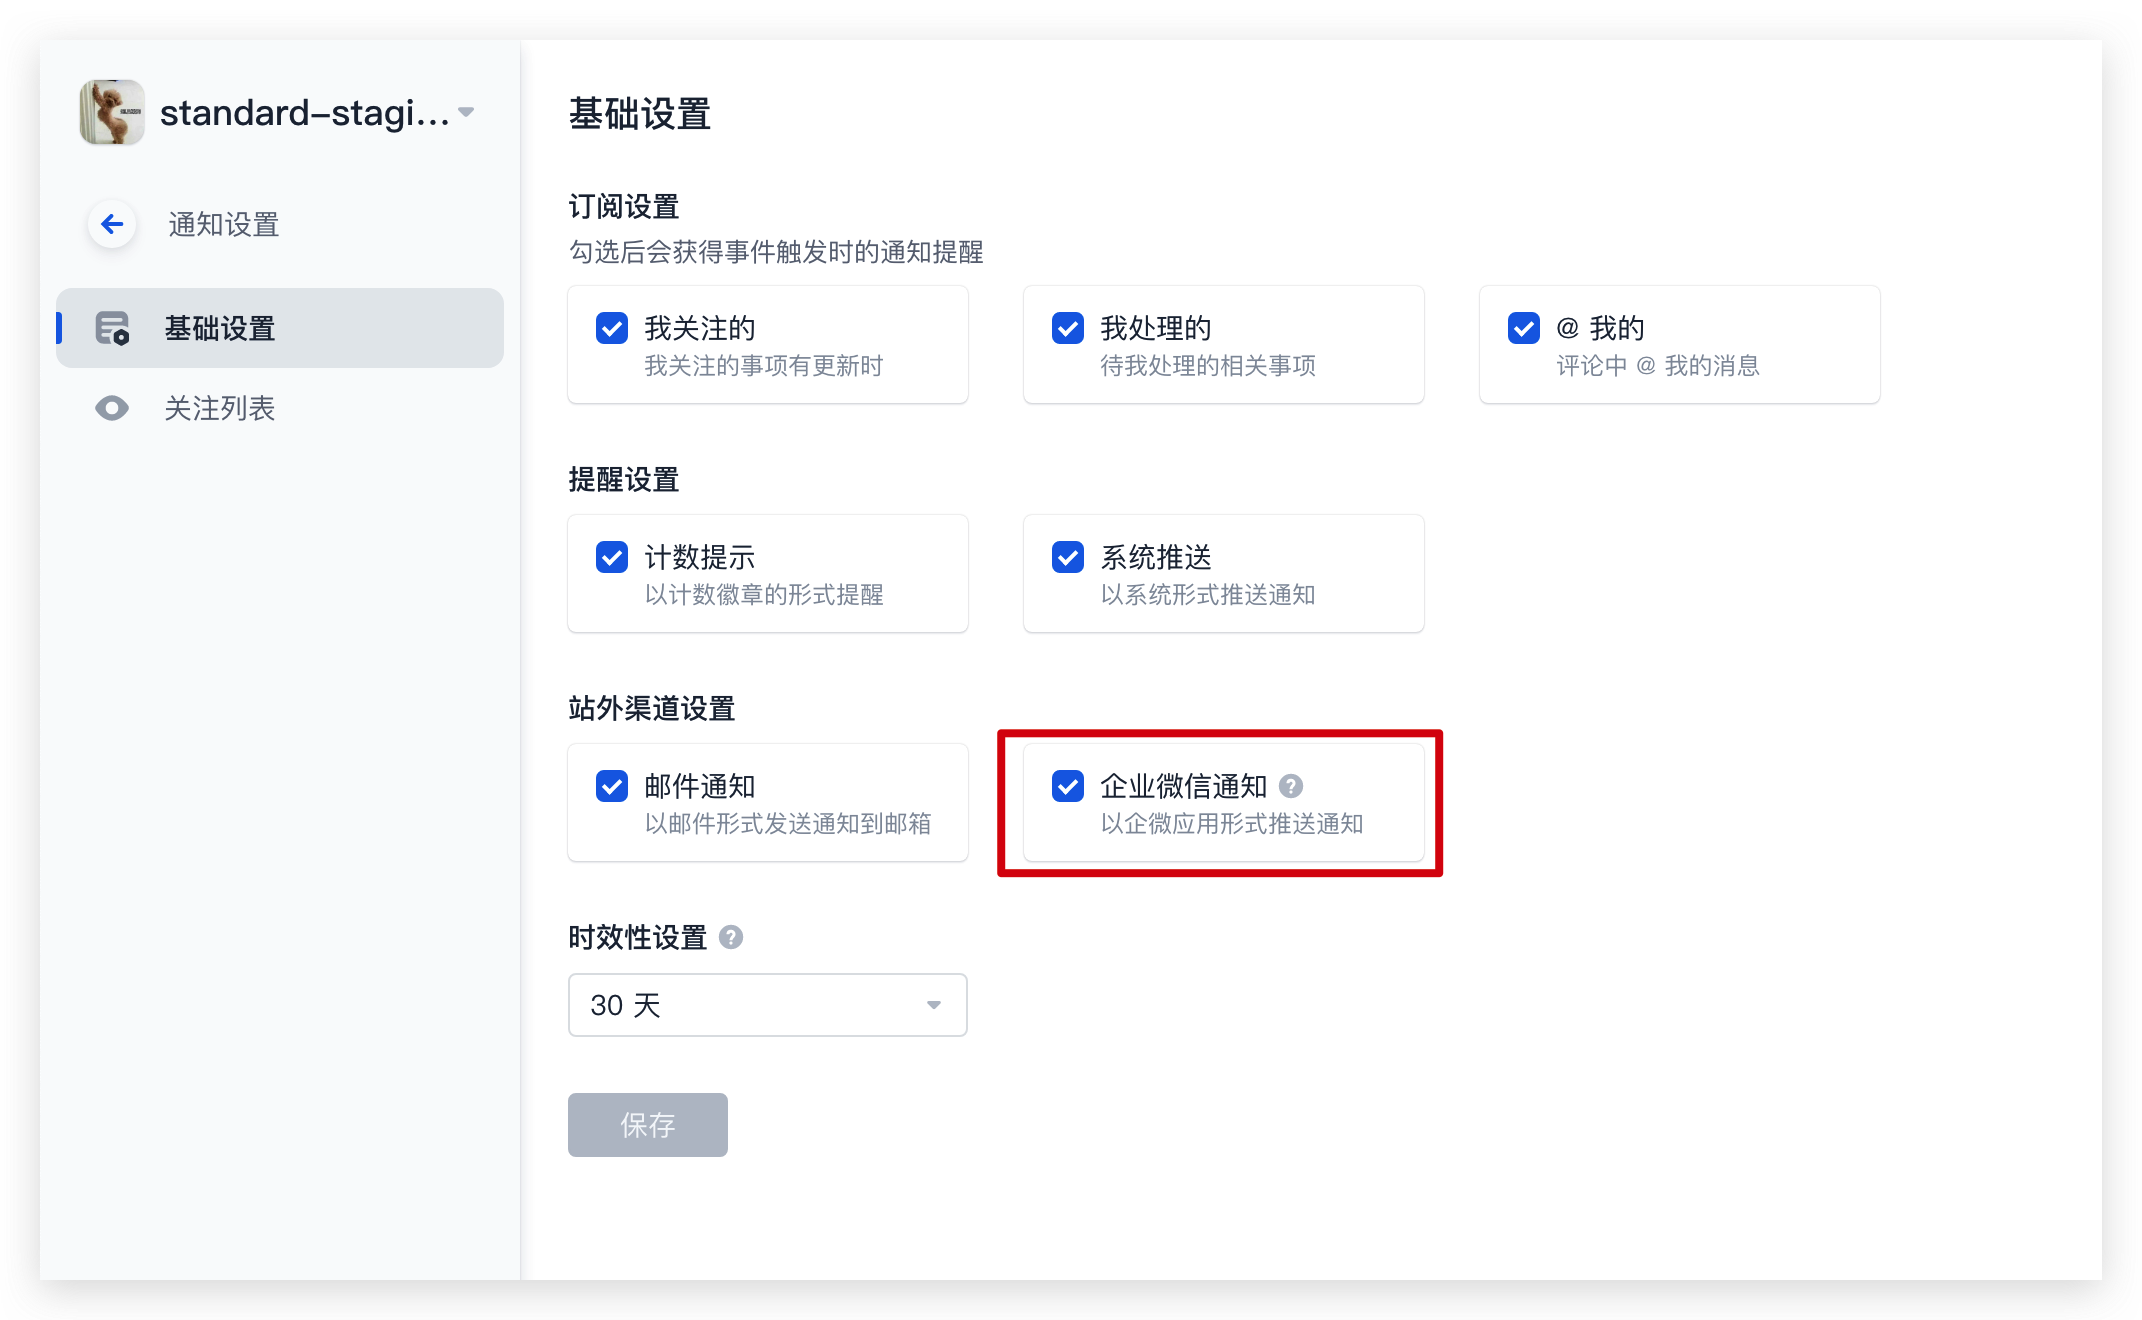Click the 通知设置 label in sidebar

(x=224, y=224)
